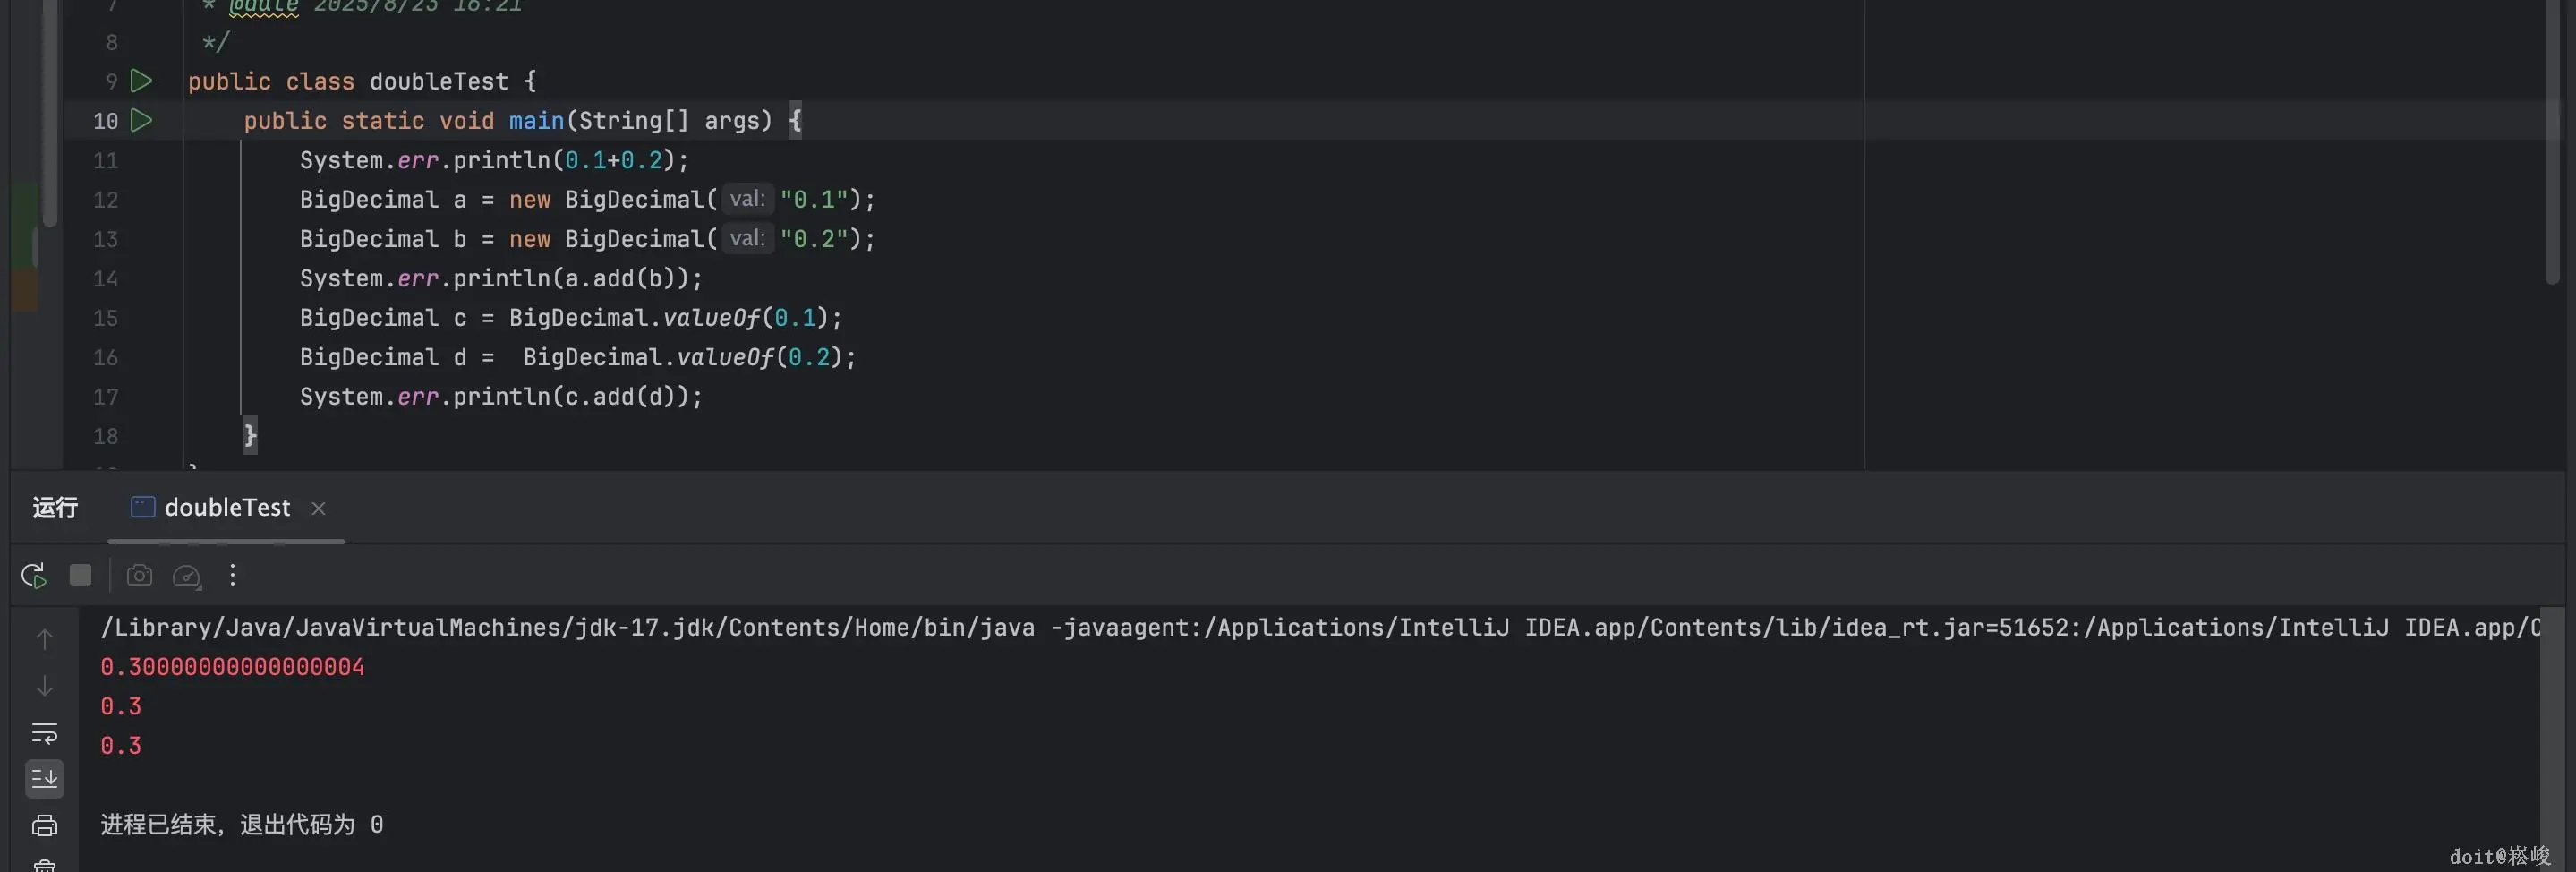Clear console with the trash icon
Viewport: 2576px width, 872px height.
(x=44, y=865)
